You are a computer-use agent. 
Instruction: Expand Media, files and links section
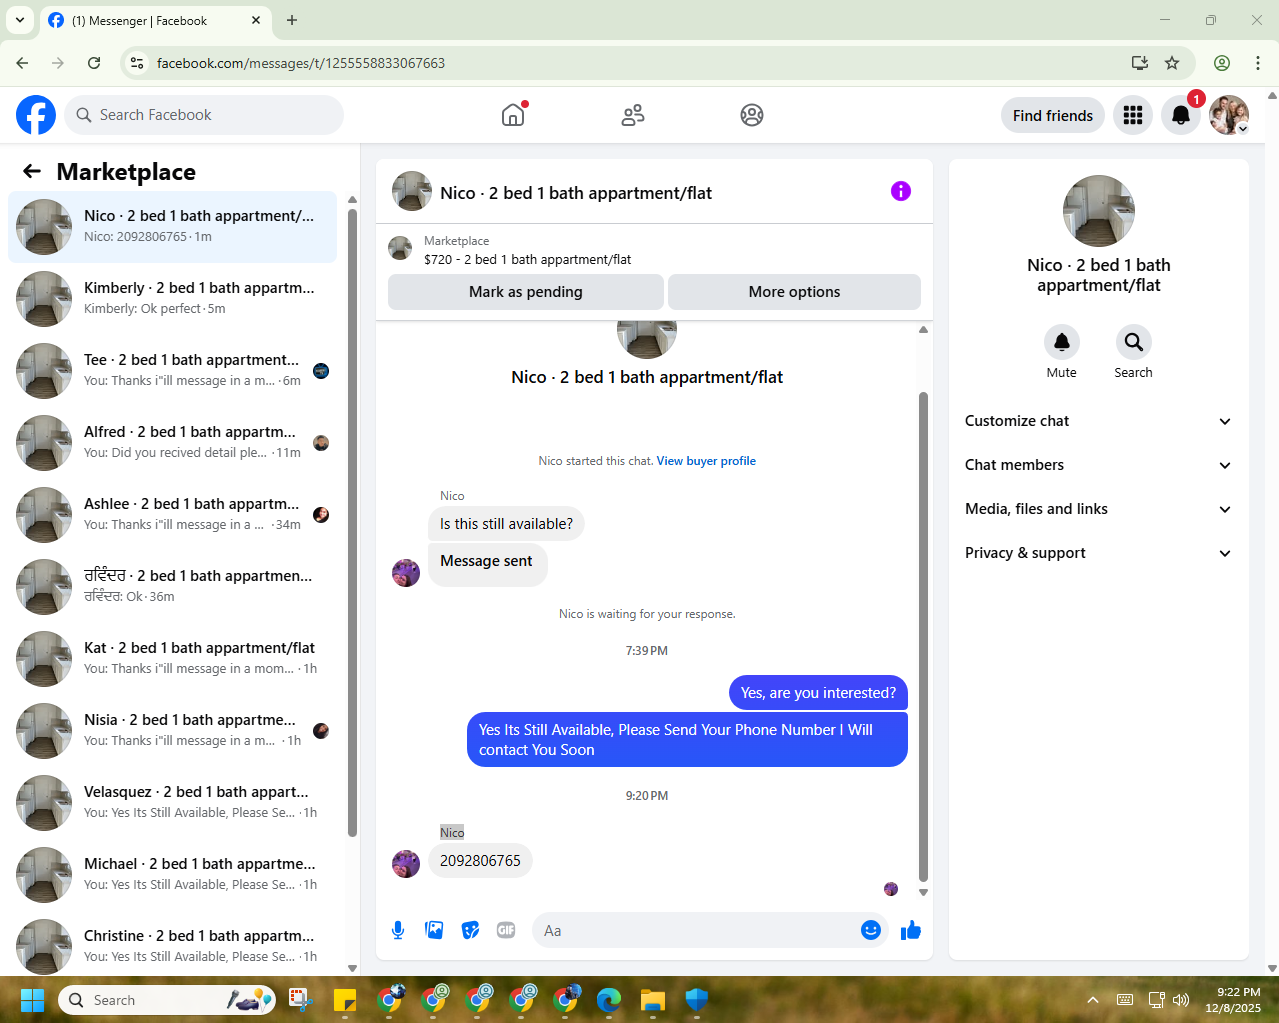[1098, 509]
